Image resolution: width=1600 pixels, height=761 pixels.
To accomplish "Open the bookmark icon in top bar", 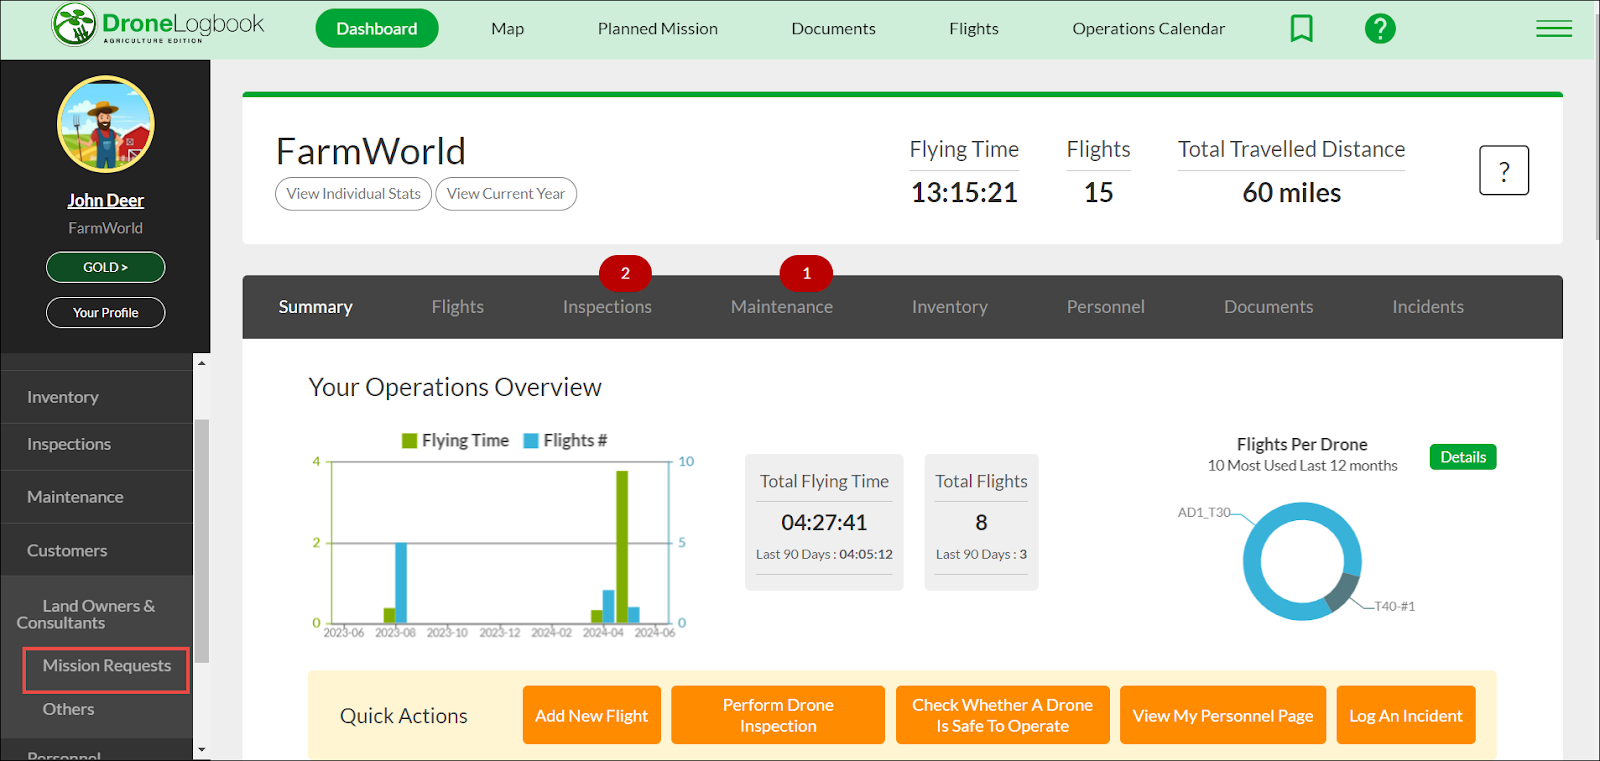I will point(1301,28).
